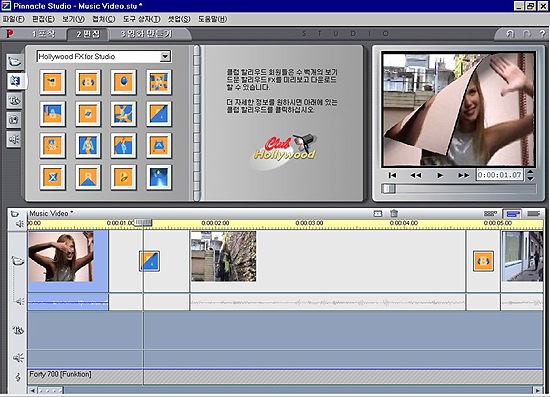
Task: Select third transition in third row
Action: 123,145
